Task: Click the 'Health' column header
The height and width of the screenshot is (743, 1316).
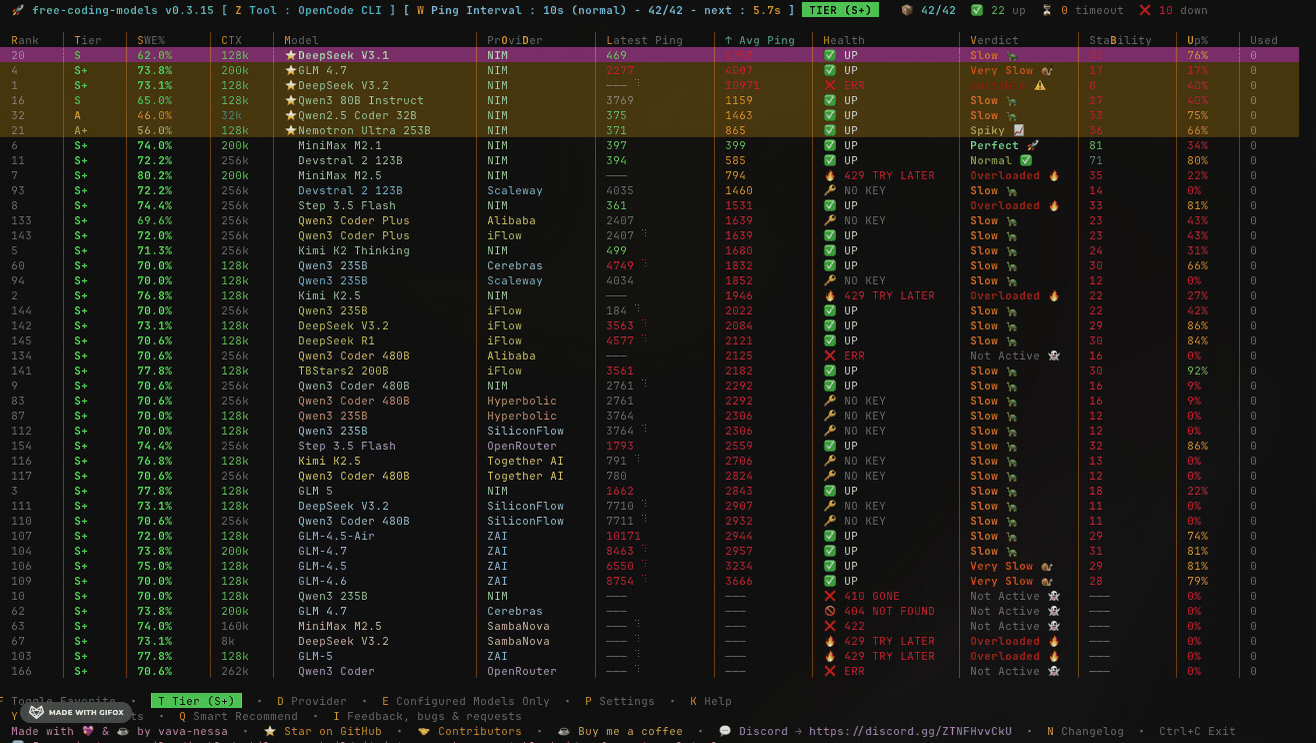Action: click(x=844, y=40)
